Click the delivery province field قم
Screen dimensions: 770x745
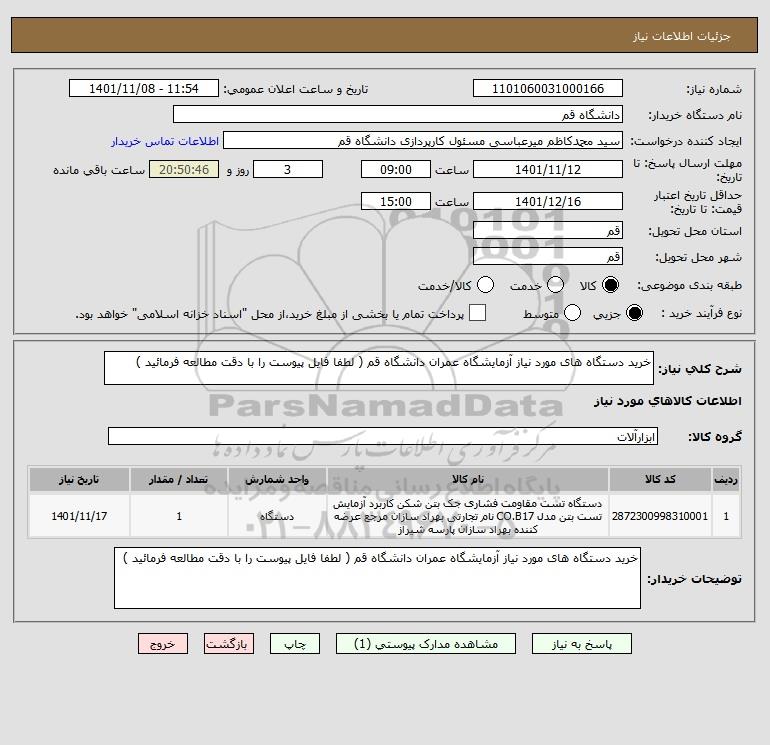tap(548, 230)
